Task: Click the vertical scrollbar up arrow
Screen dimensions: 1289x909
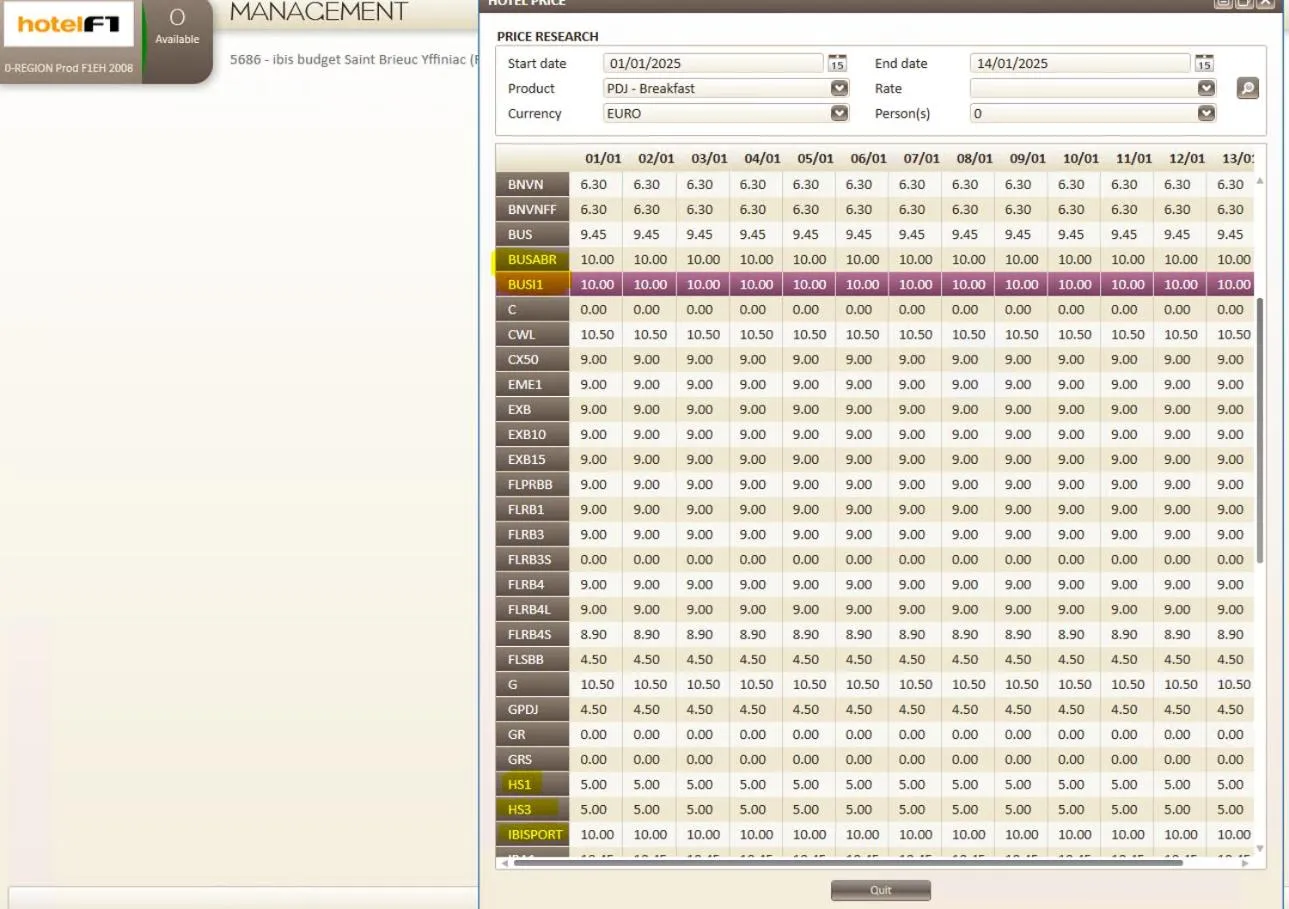Action: (x=1259, y=181)
